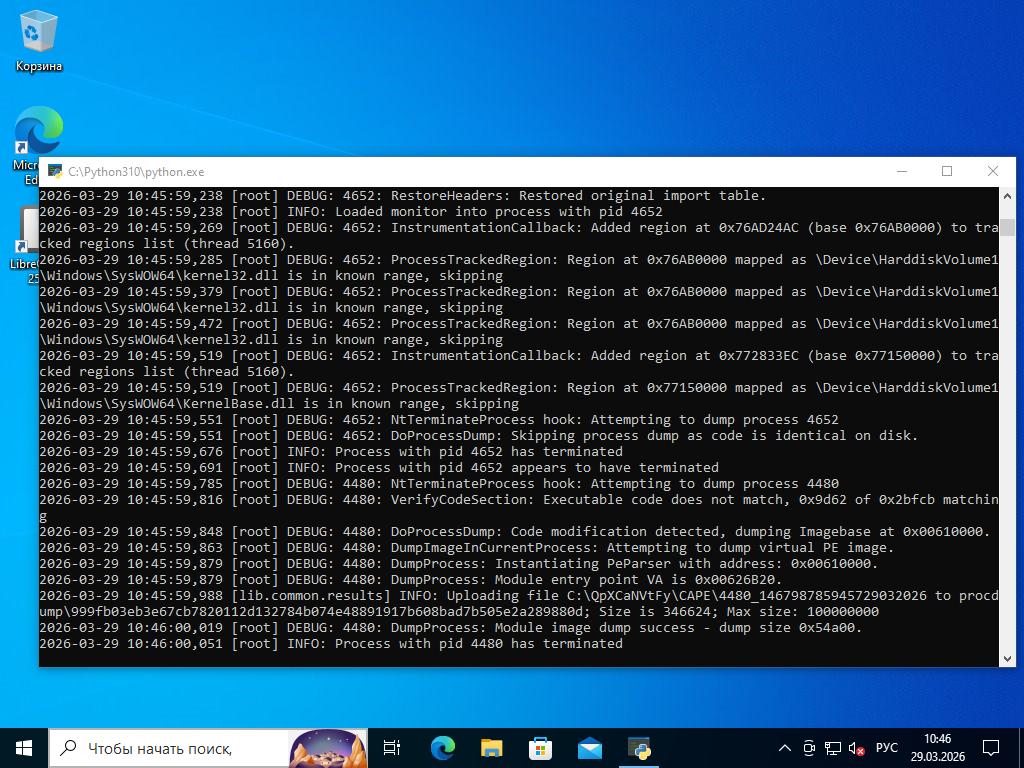
Task: Open the notification center panel
Action: pyautogui.click(x=991, y=747)
